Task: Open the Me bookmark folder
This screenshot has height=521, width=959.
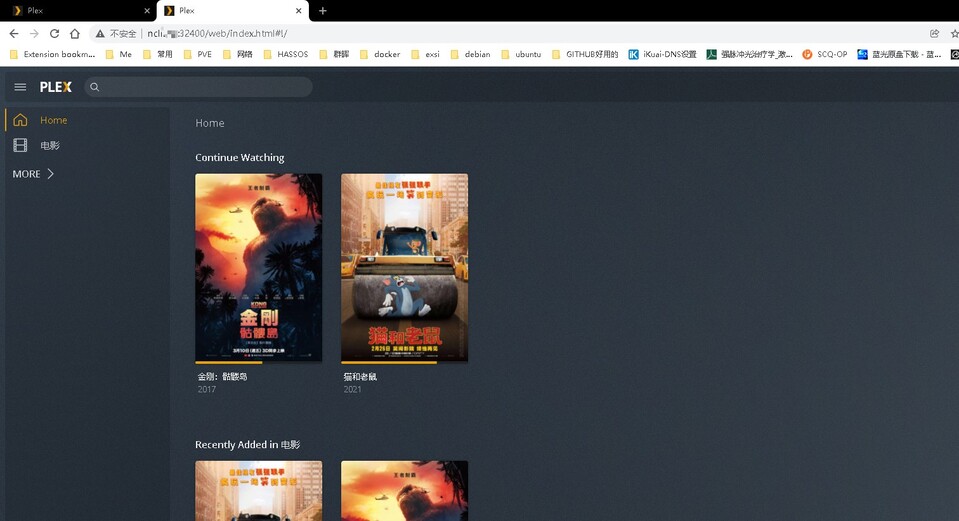Action: pyautogui.click(x=119, y=54)
